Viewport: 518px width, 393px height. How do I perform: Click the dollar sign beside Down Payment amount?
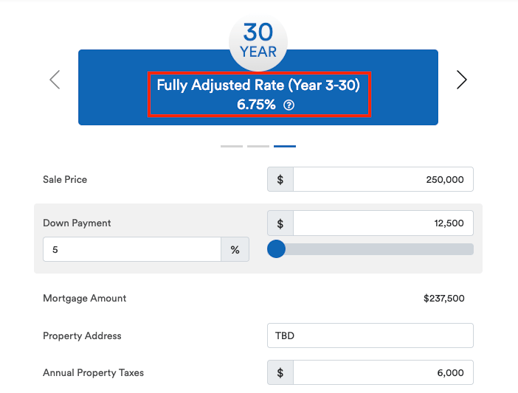coord(280,223)
